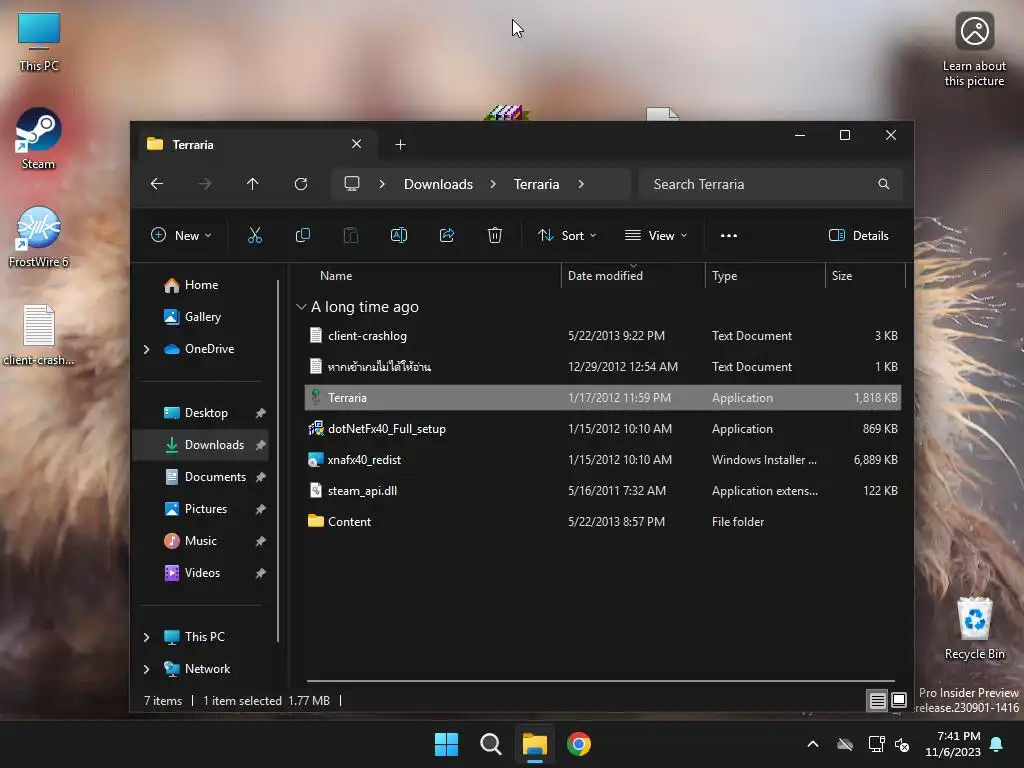Select the Content folder
1024x768 pixels.
pyautogui.click(x=603, y=522)
